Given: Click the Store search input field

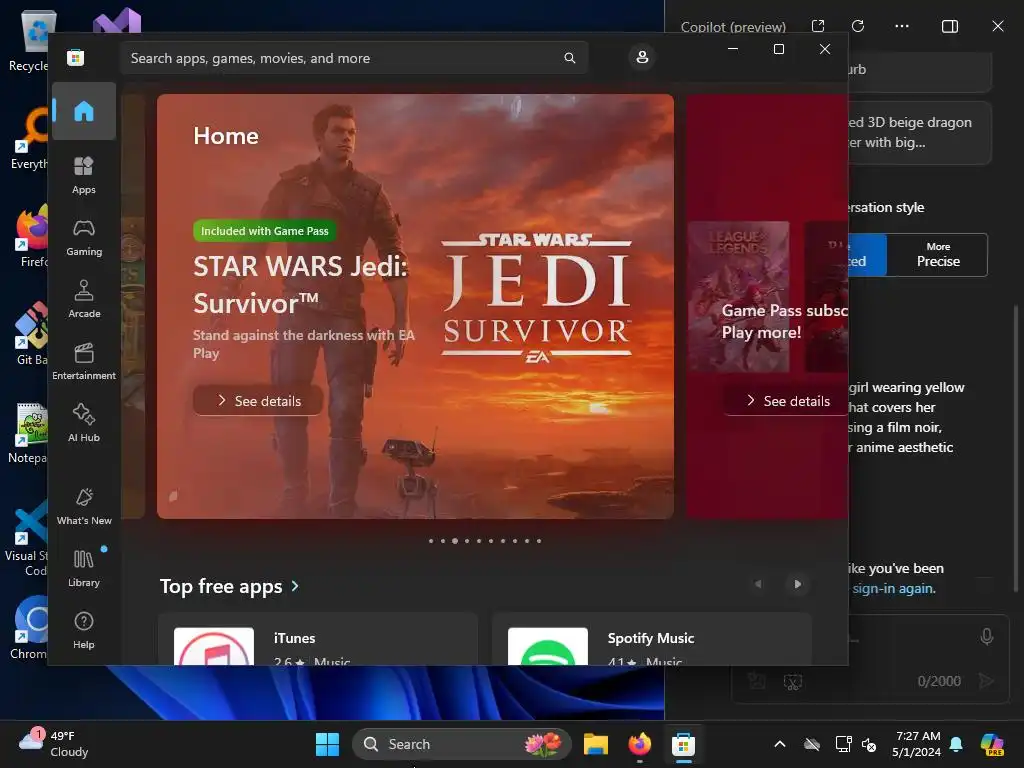Looking at the screenshot, I should coord(354,58).
